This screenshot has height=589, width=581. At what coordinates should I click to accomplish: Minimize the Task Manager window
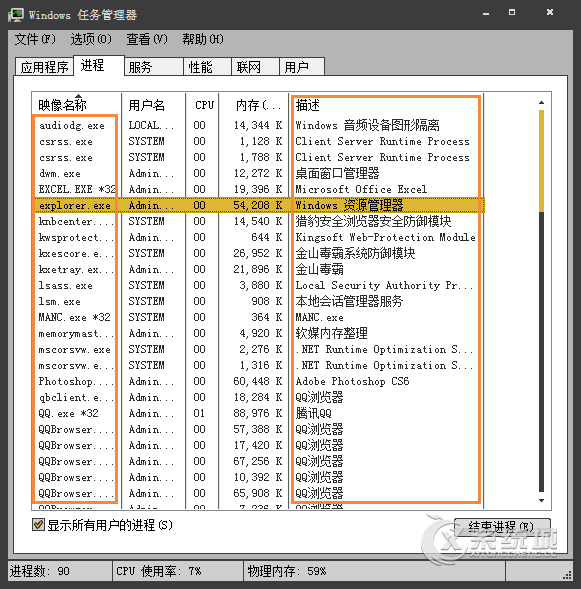click(486, 13)
